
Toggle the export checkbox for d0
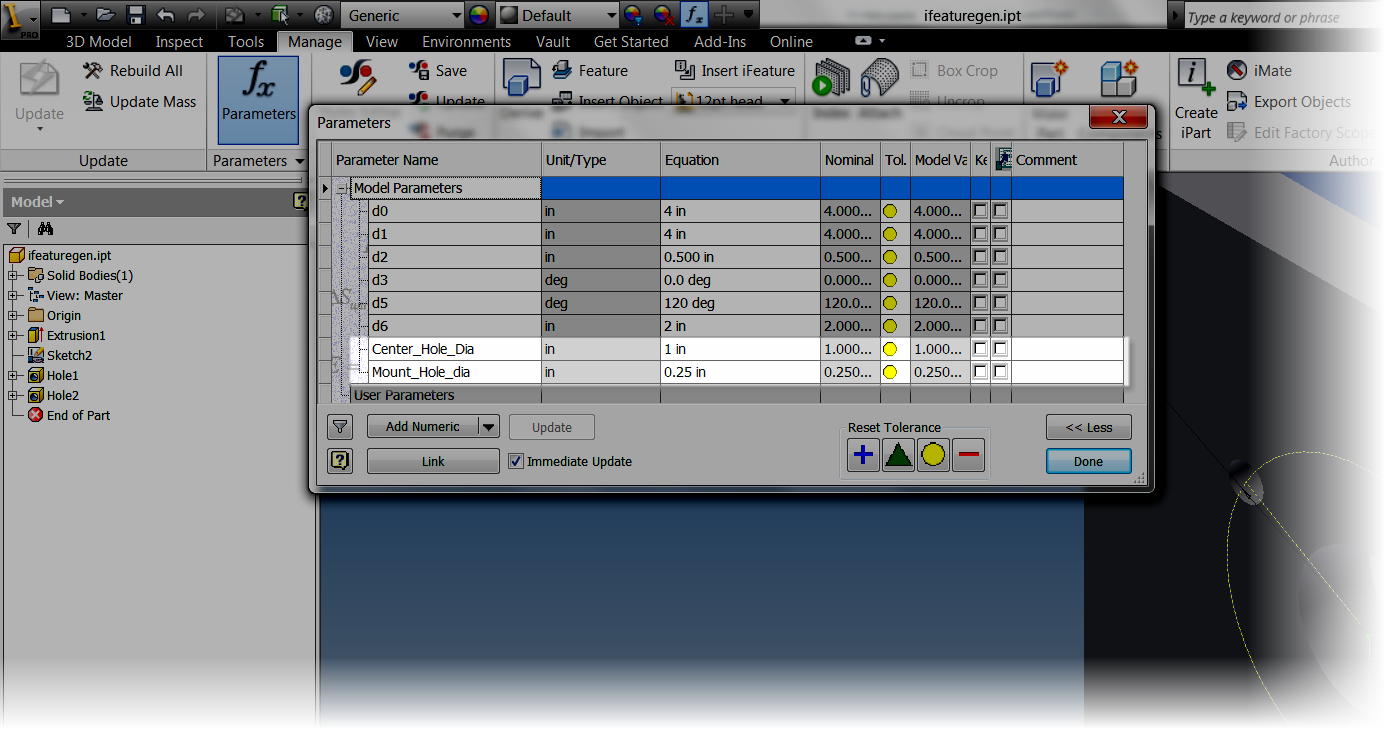coord(999,210)
